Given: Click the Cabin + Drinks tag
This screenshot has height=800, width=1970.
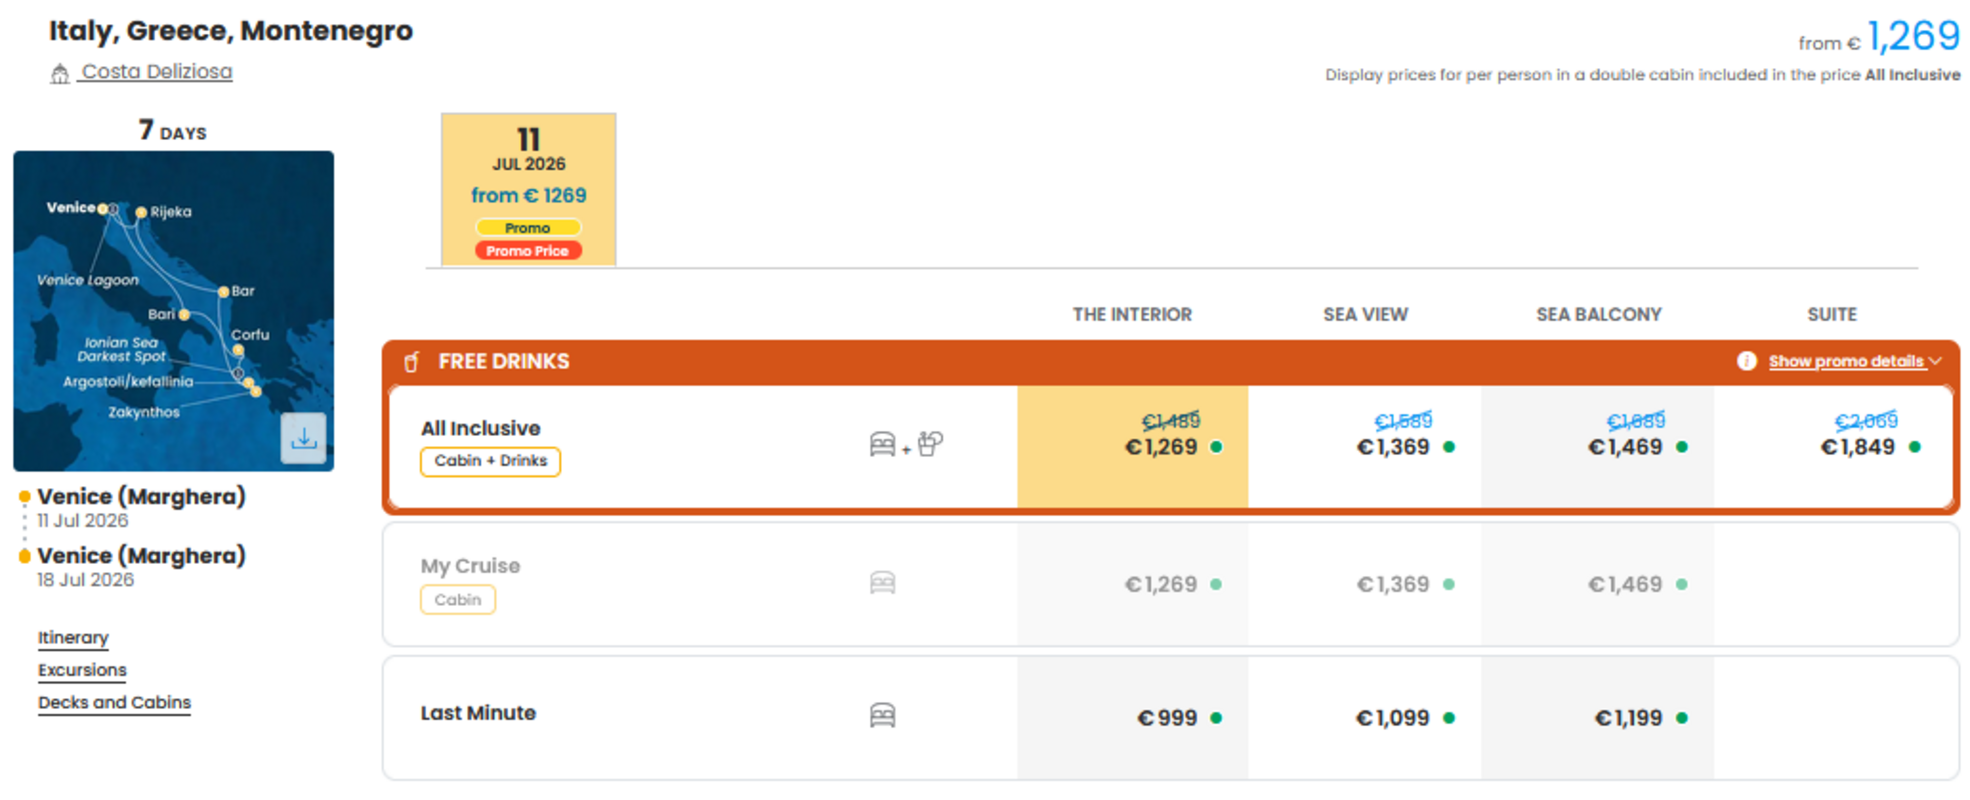Looking at the screenshot, I should pos(490,461).
